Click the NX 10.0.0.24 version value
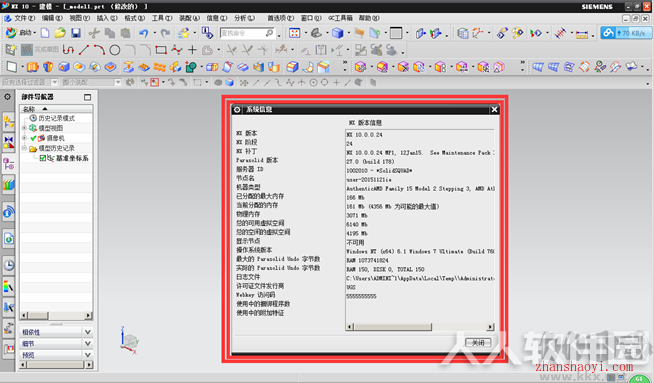This screenshot has width=654, height=383. tap(364, 135)
